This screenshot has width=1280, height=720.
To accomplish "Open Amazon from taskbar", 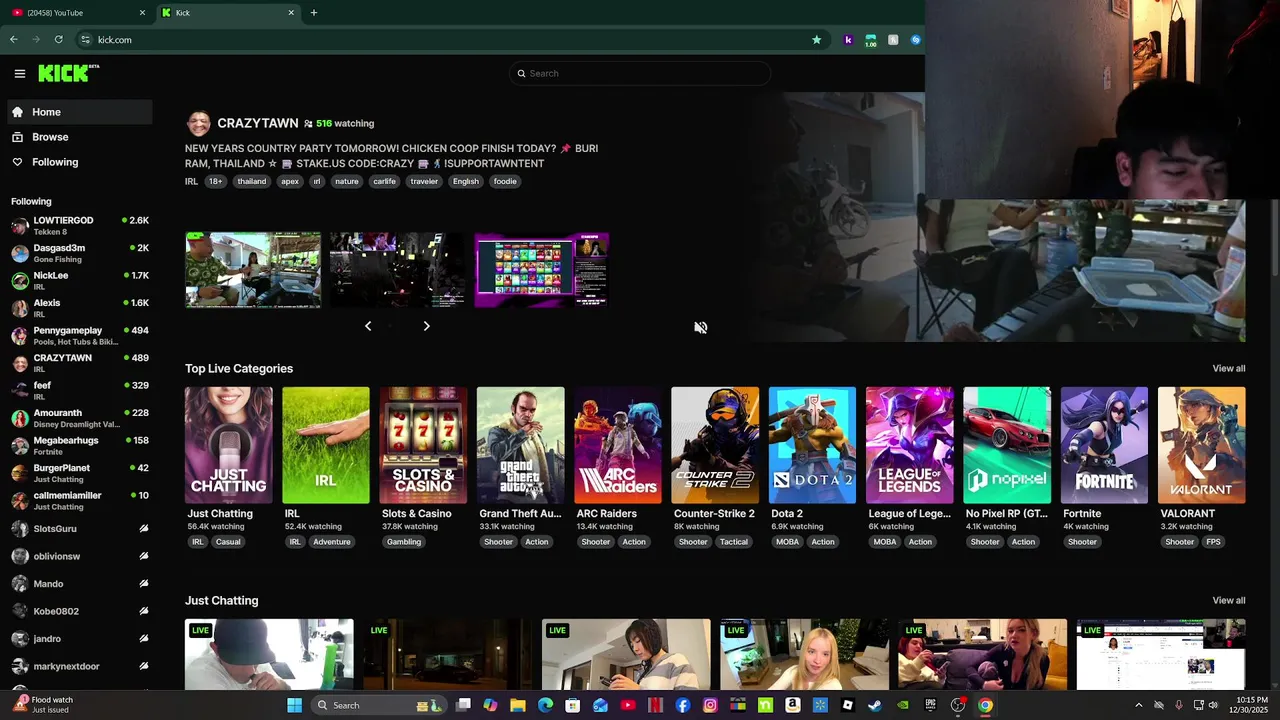I will click(x=792, y=705).
